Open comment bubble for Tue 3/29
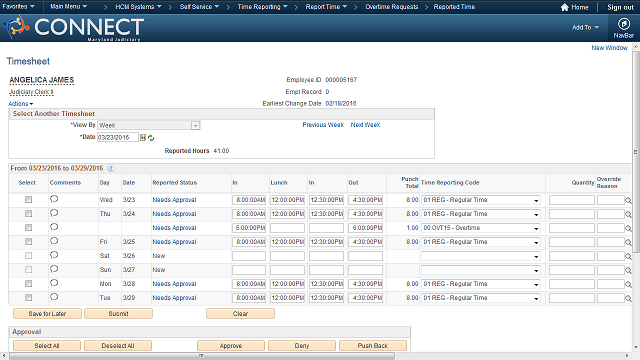 54,297
